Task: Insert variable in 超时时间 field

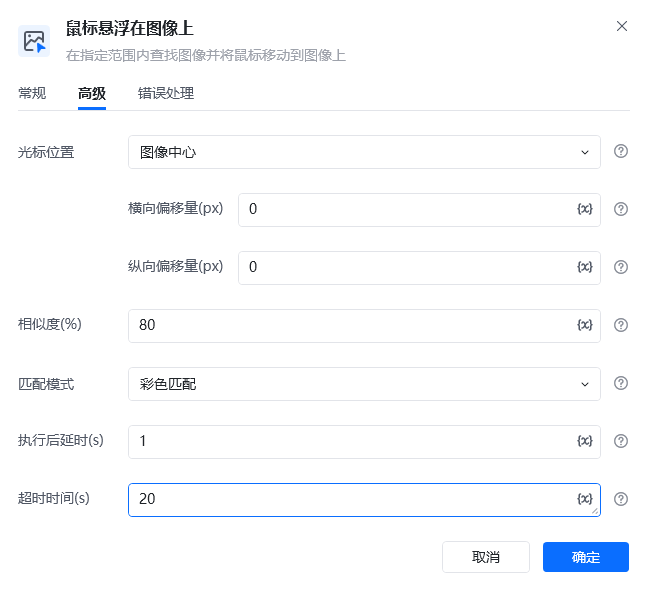Action: point(584,499)
